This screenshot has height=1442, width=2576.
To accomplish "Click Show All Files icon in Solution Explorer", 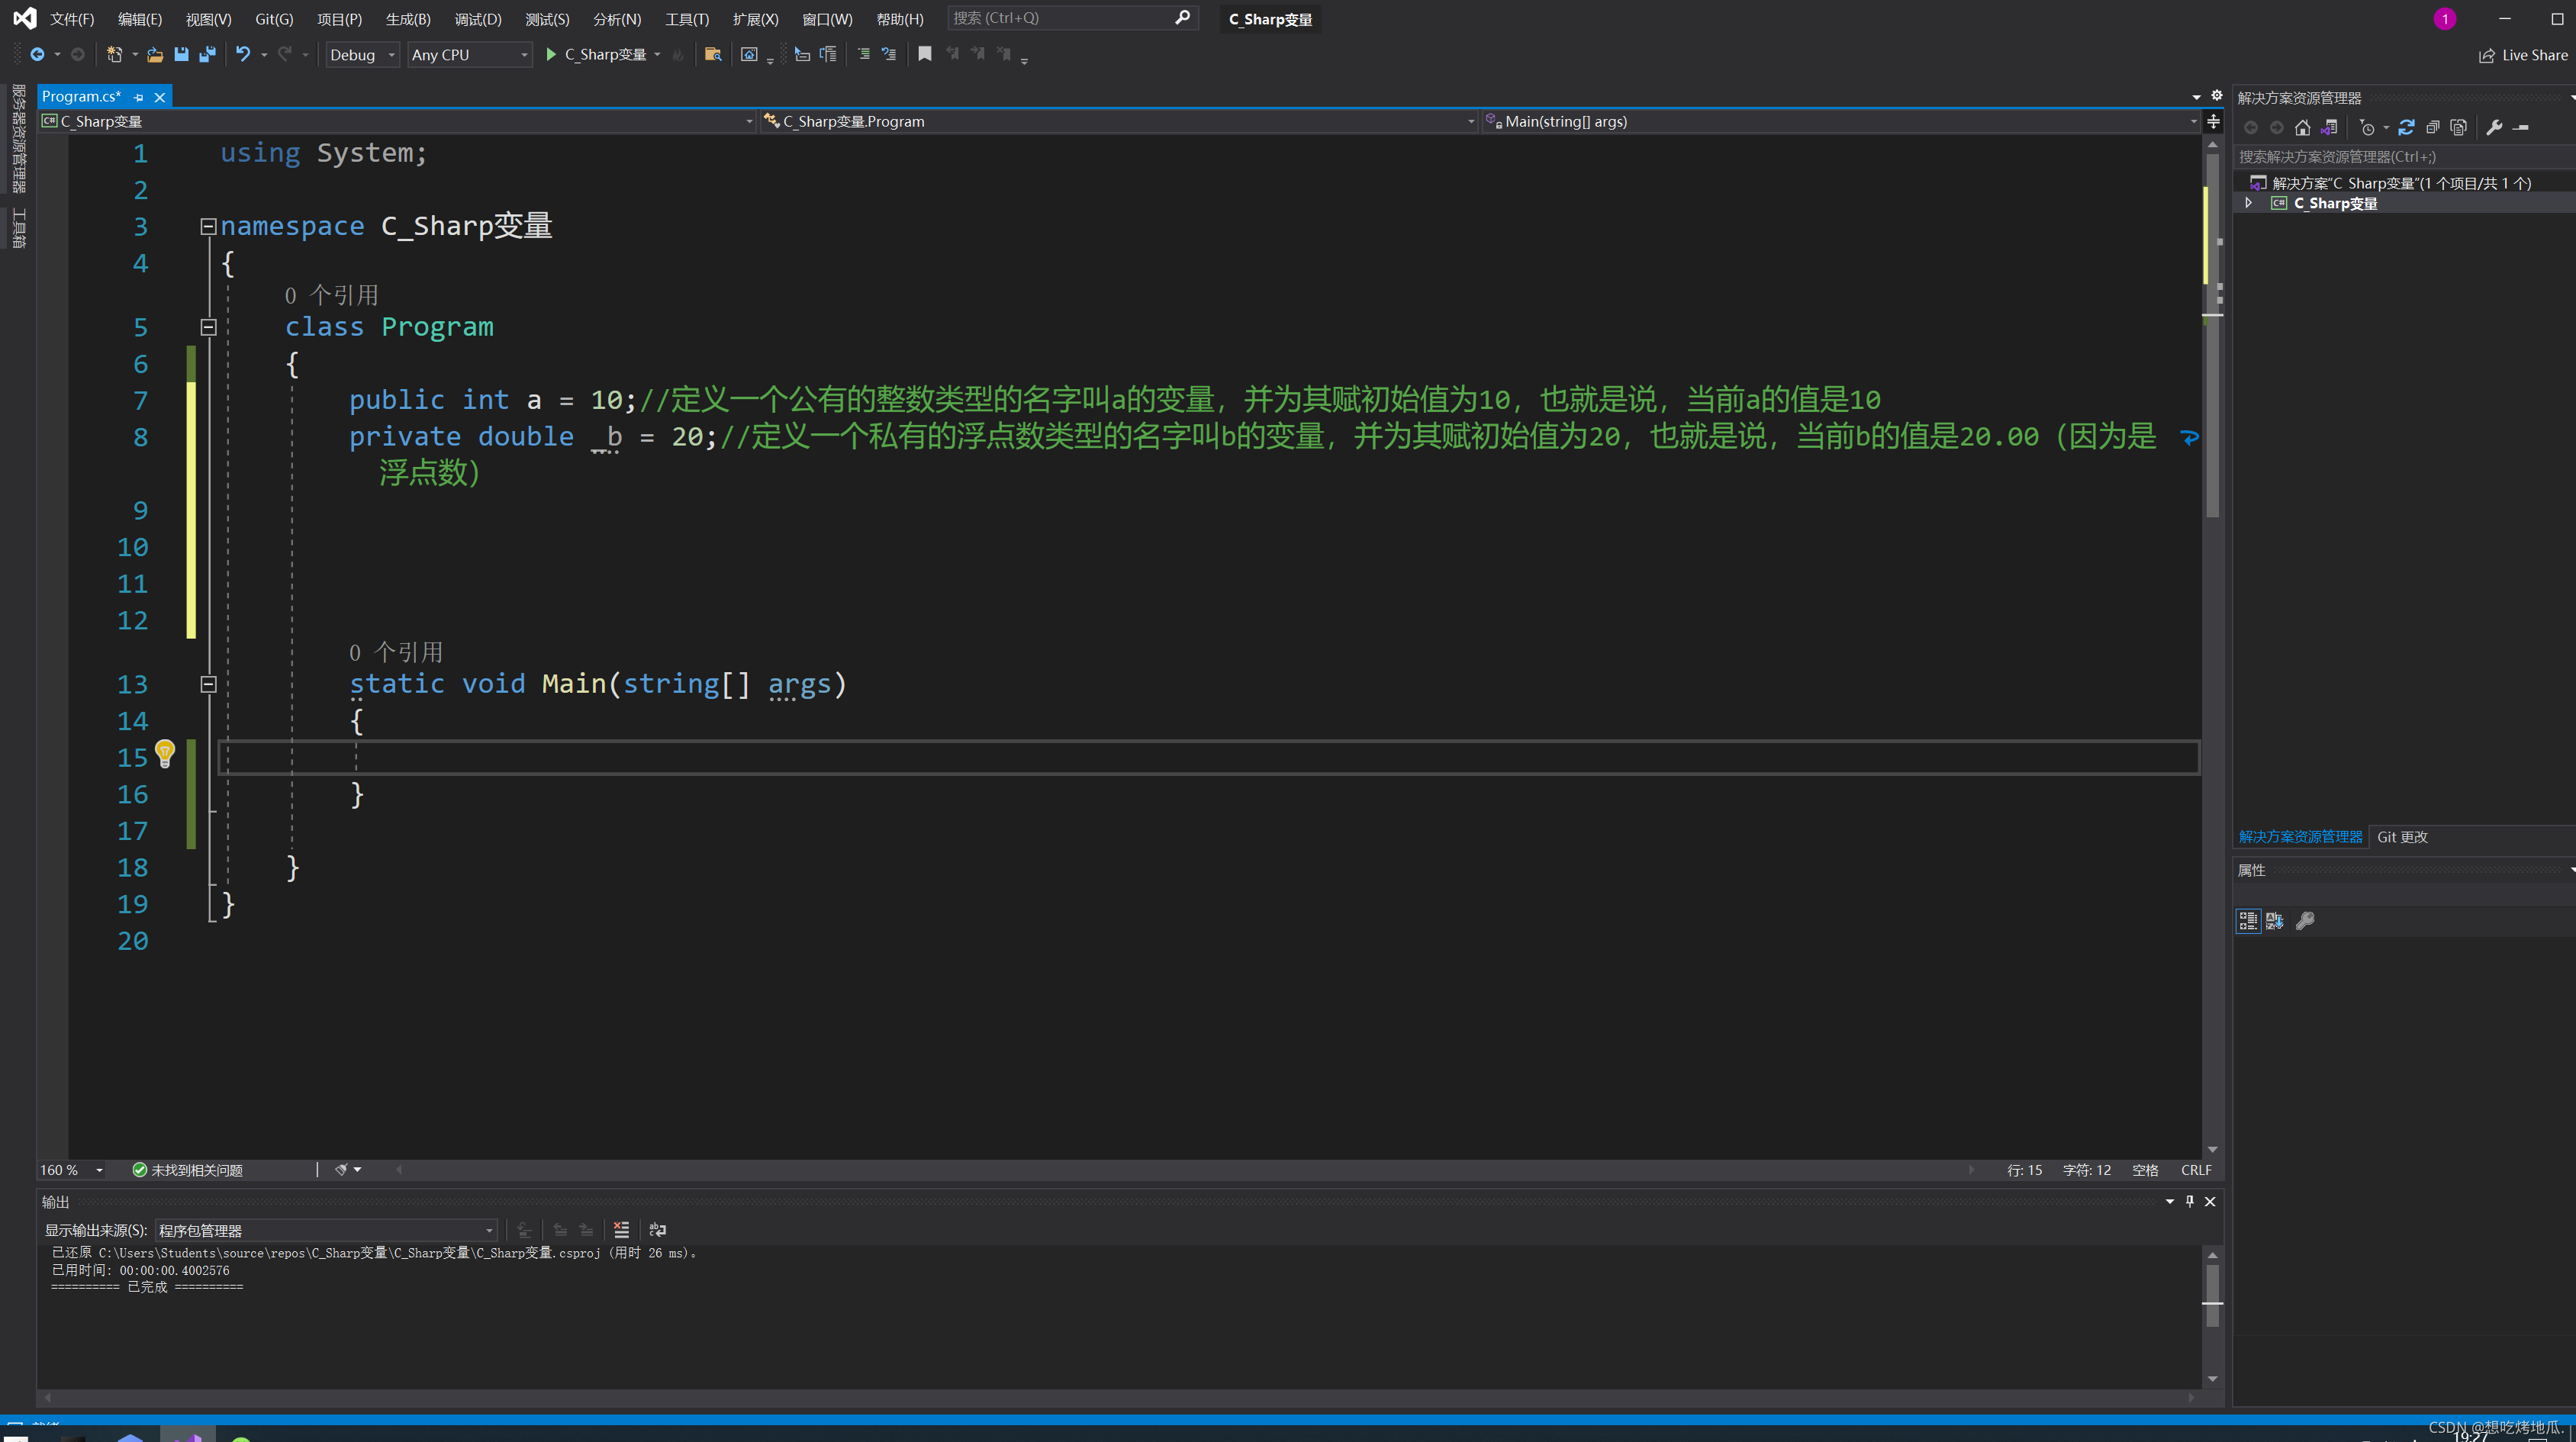I will pos(2459,128).
